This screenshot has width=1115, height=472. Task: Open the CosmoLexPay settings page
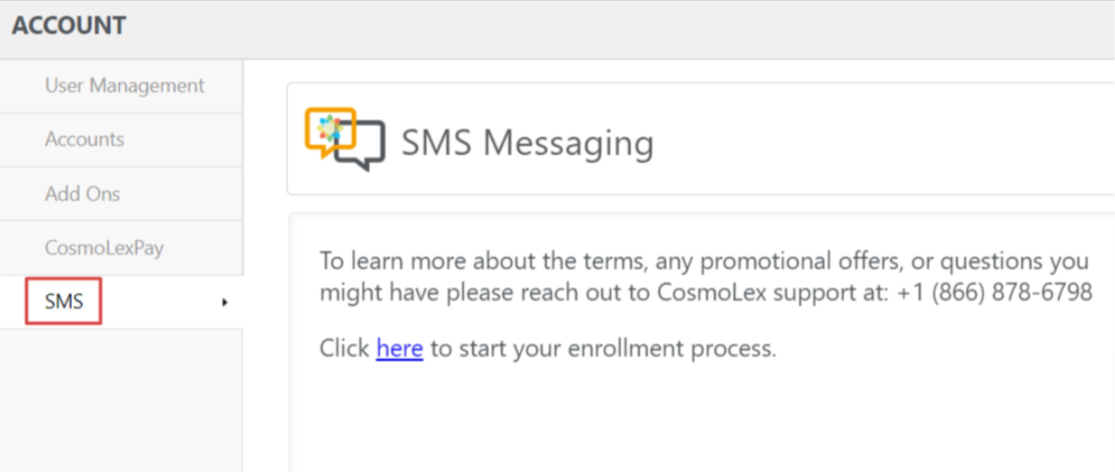tap(105, 248)
